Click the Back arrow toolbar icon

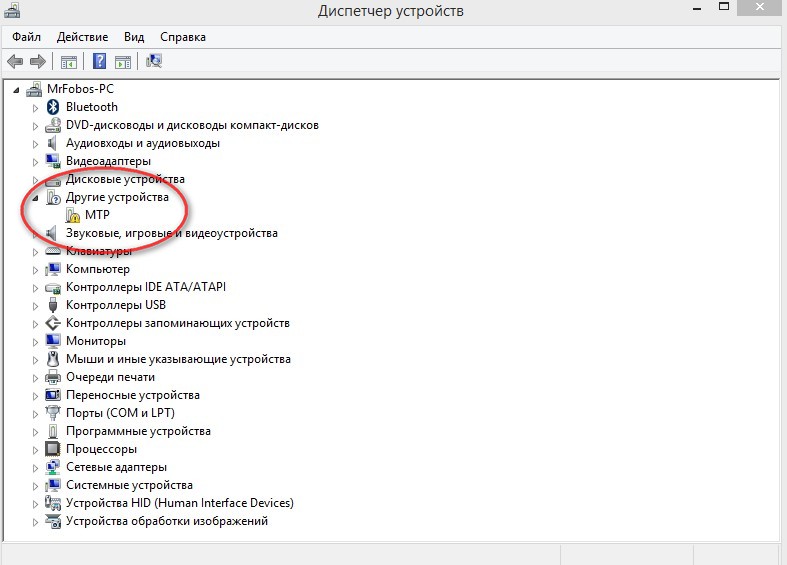(15, 62)
